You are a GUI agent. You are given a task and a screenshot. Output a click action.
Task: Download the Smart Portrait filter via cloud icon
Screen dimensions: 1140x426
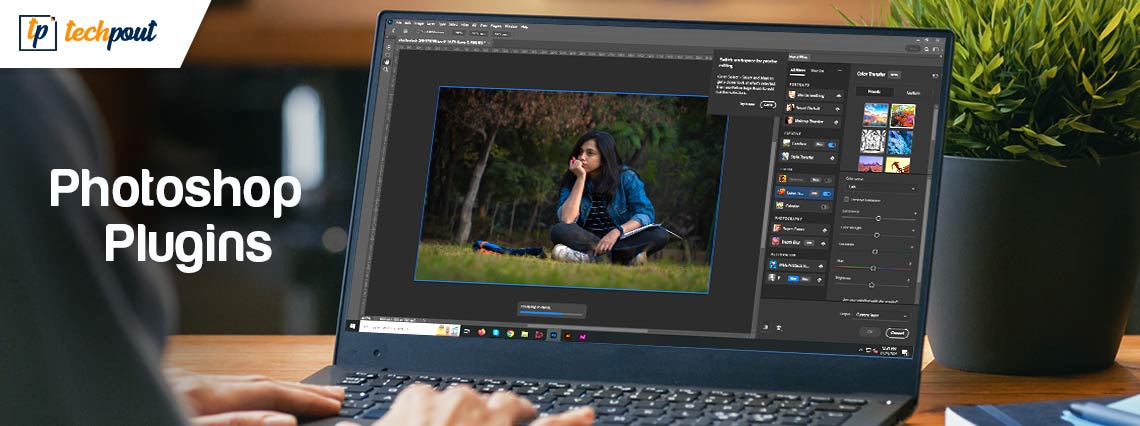[x=838, y=108]
